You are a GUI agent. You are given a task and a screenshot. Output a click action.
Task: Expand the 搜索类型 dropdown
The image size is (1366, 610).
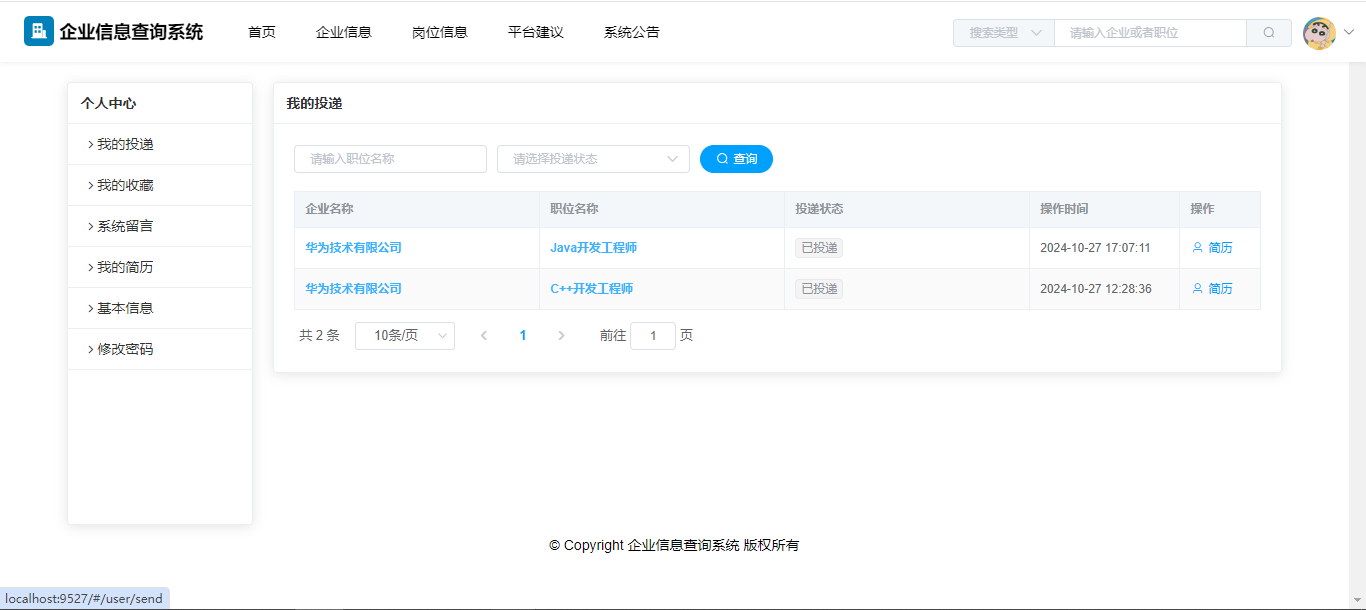tap(1003, 33)
